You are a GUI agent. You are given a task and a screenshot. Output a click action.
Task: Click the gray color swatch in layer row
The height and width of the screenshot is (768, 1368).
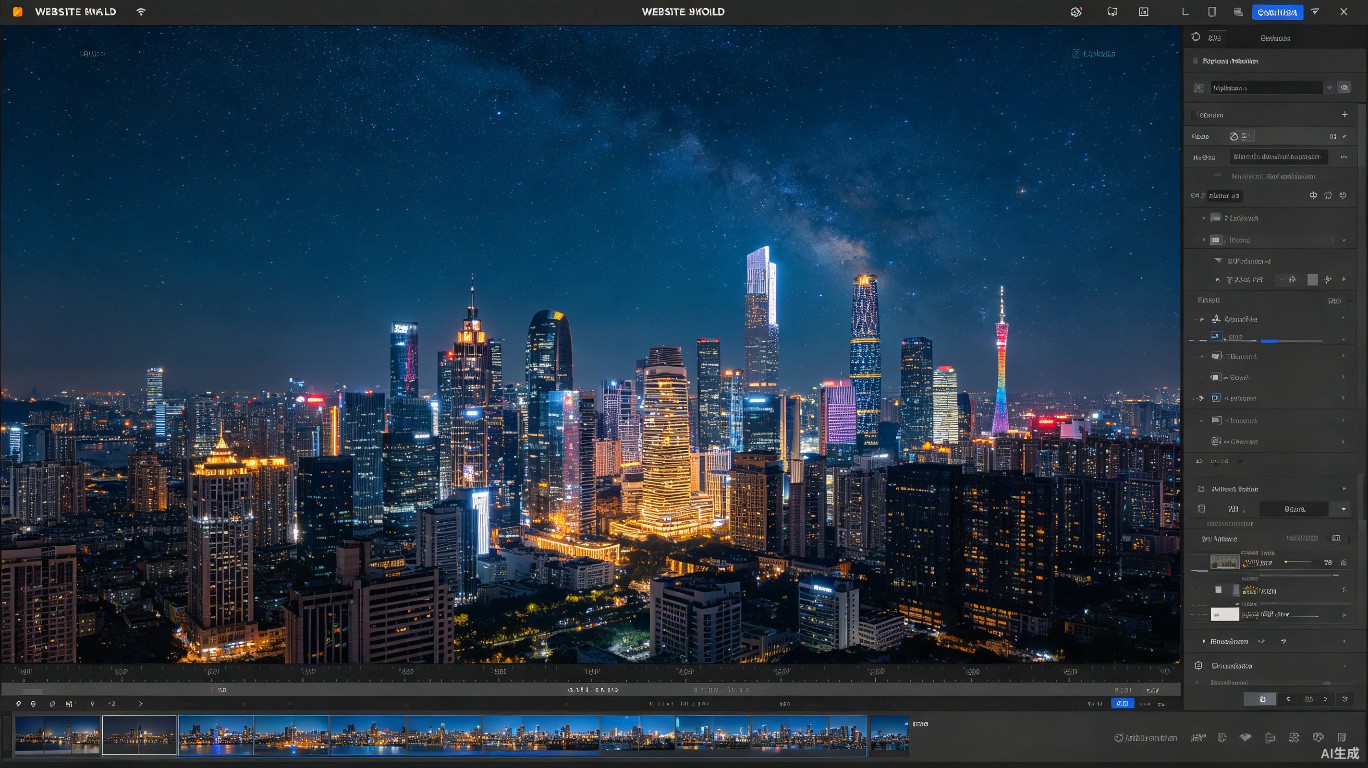(1313, 280)
